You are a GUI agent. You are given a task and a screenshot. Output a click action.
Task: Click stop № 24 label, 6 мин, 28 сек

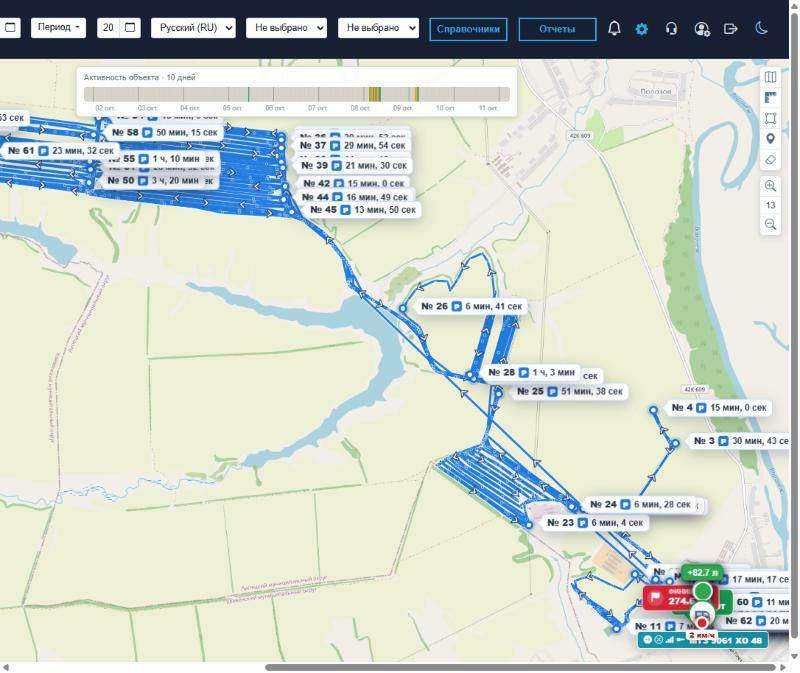coord(640,505)
